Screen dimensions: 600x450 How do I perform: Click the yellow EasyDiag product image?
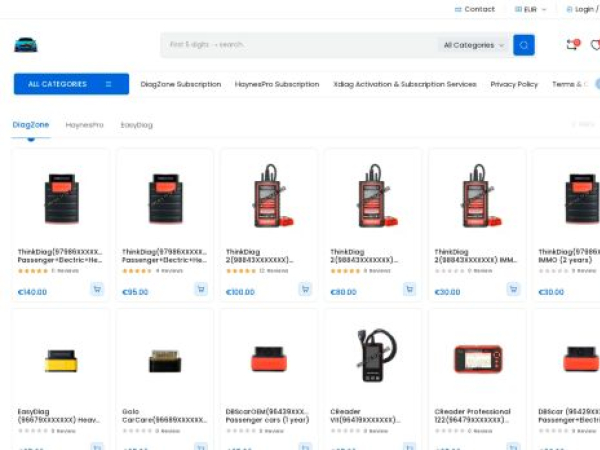click(61, 360)
